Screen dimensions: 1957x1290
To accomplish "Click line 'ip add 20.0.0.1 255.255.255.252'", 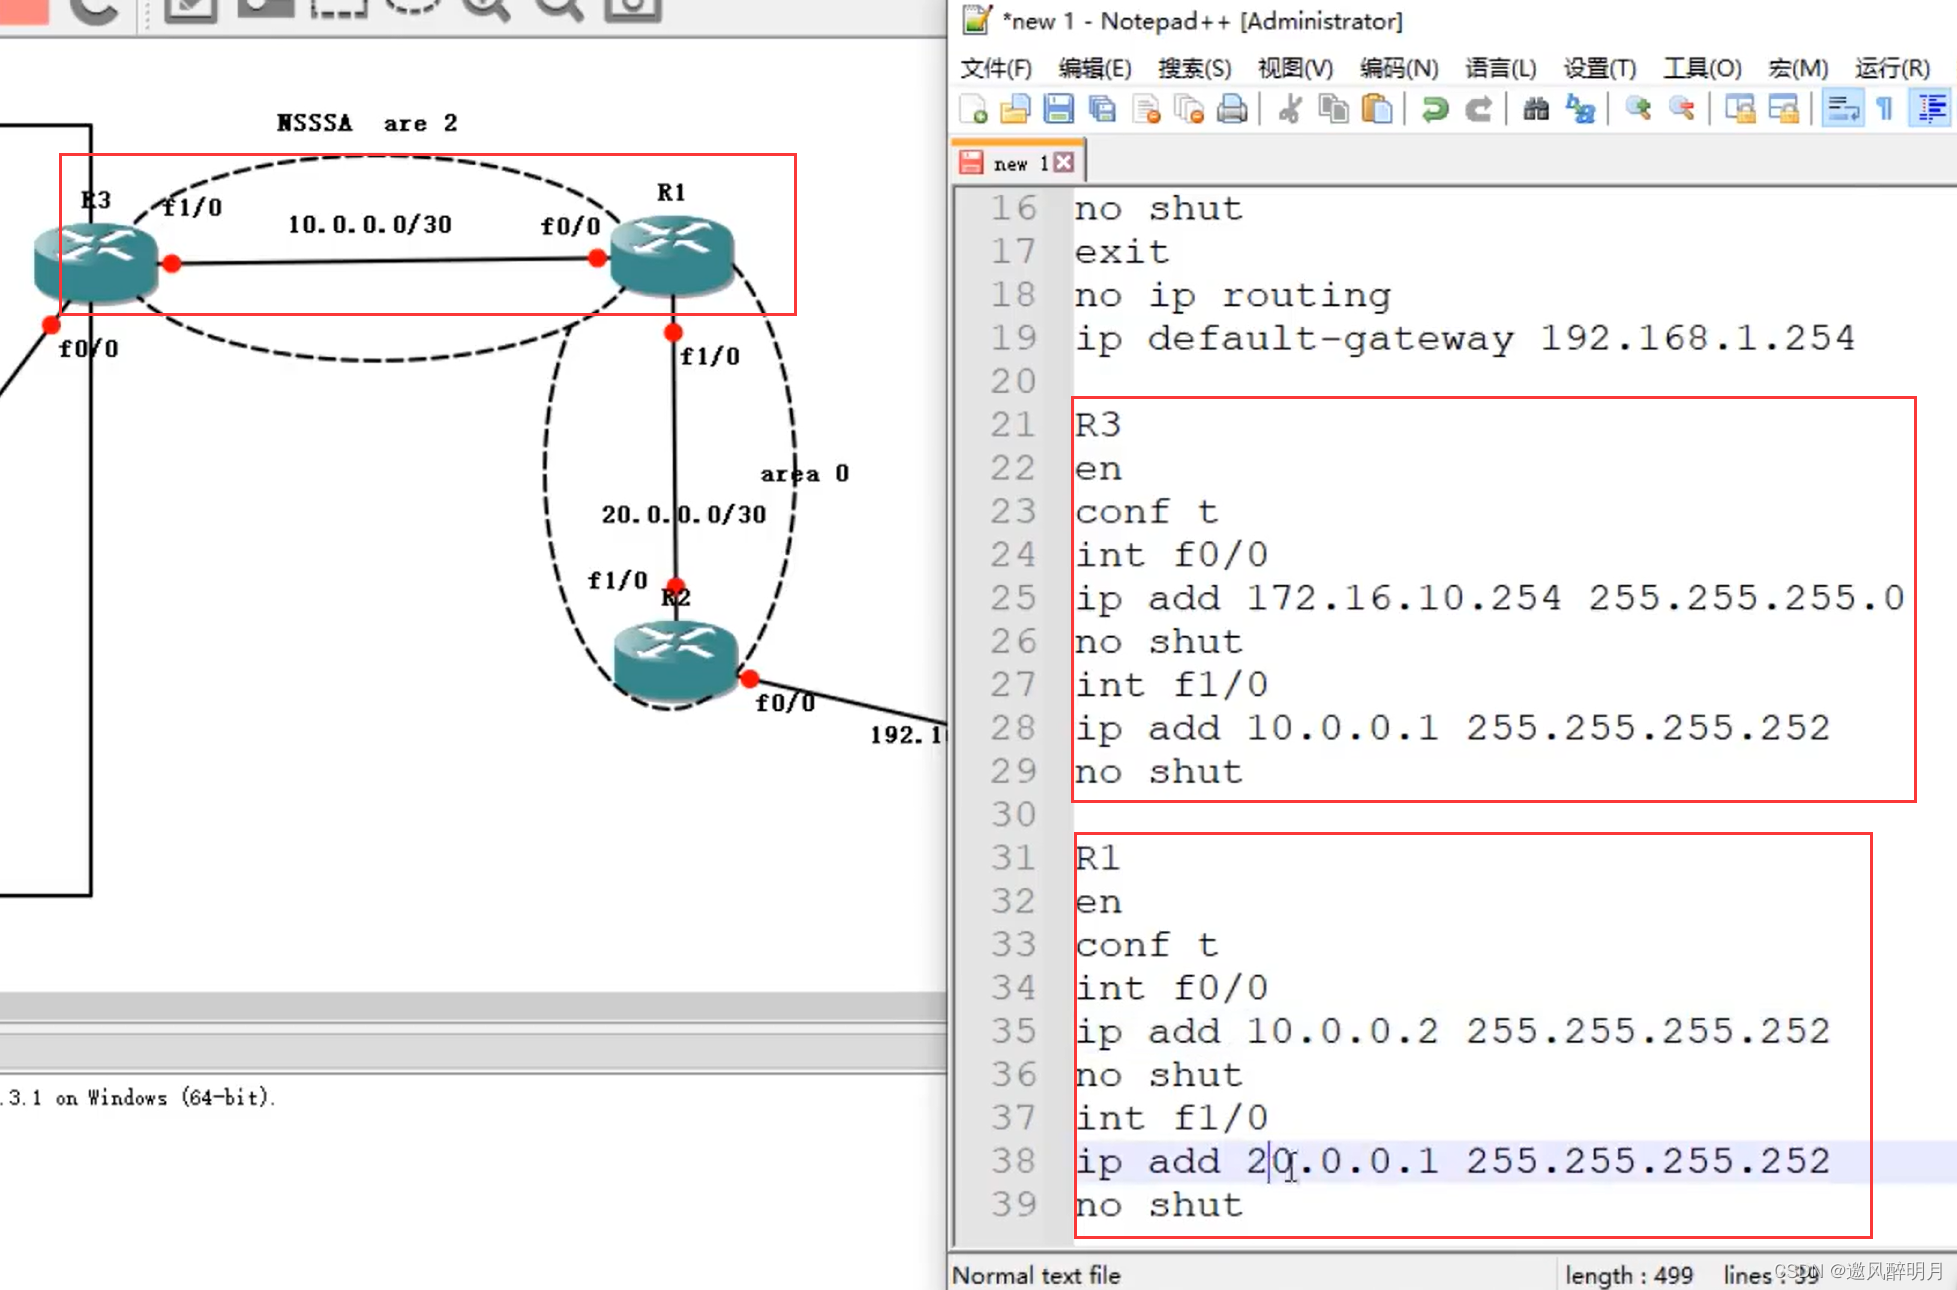I will (1452, 1161).
